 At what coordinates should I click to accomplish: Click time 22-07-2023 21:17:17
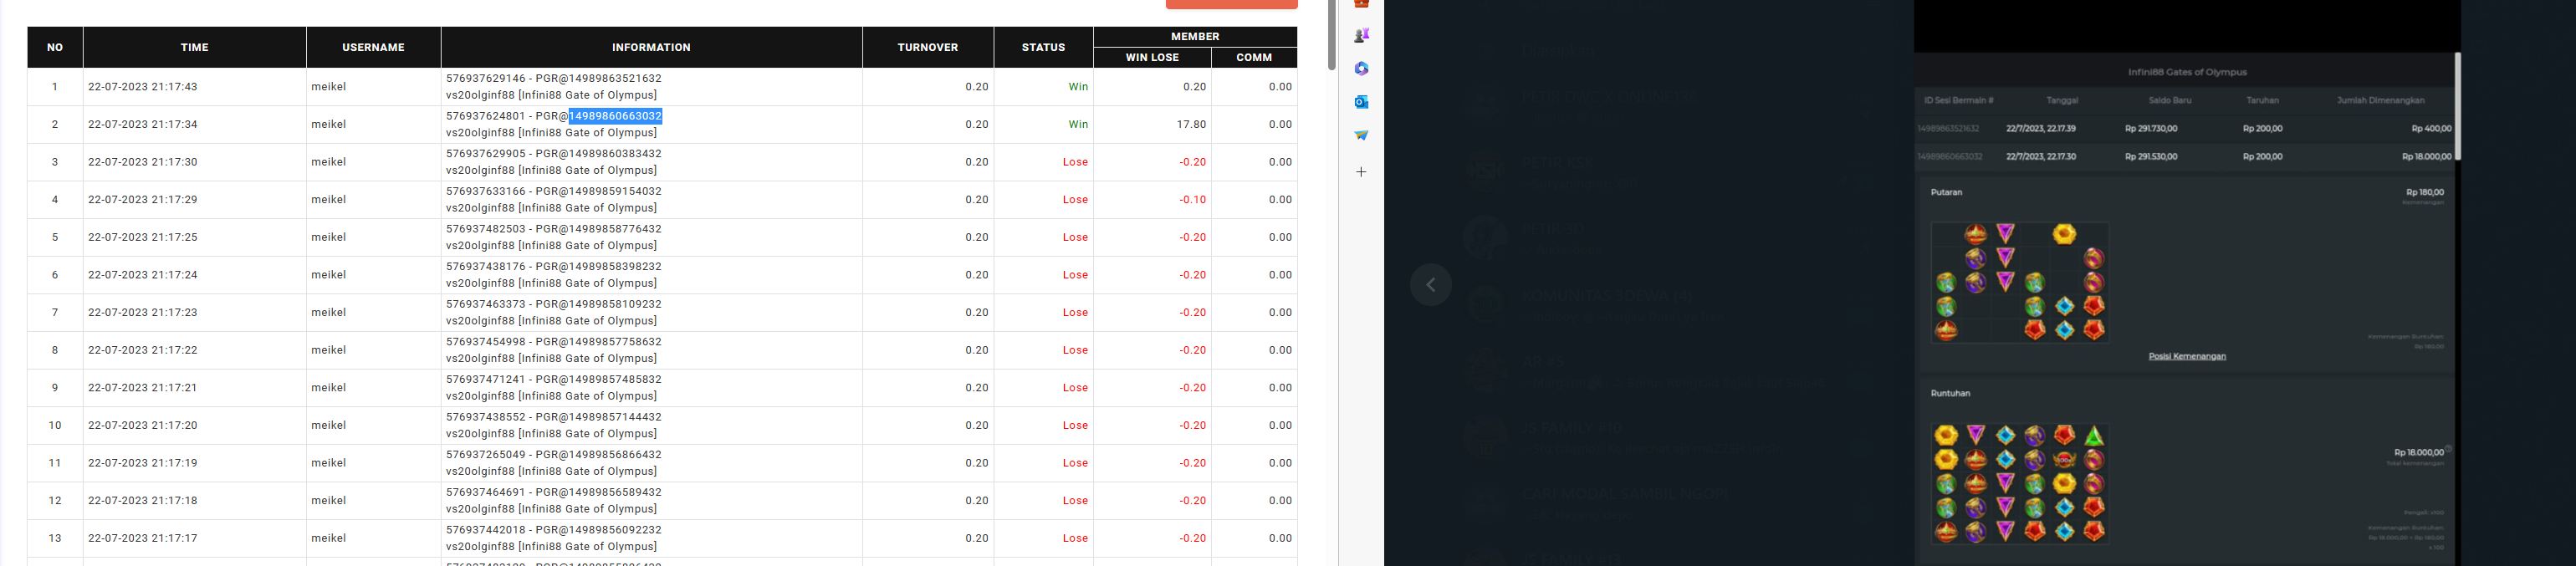coord(143,538)
